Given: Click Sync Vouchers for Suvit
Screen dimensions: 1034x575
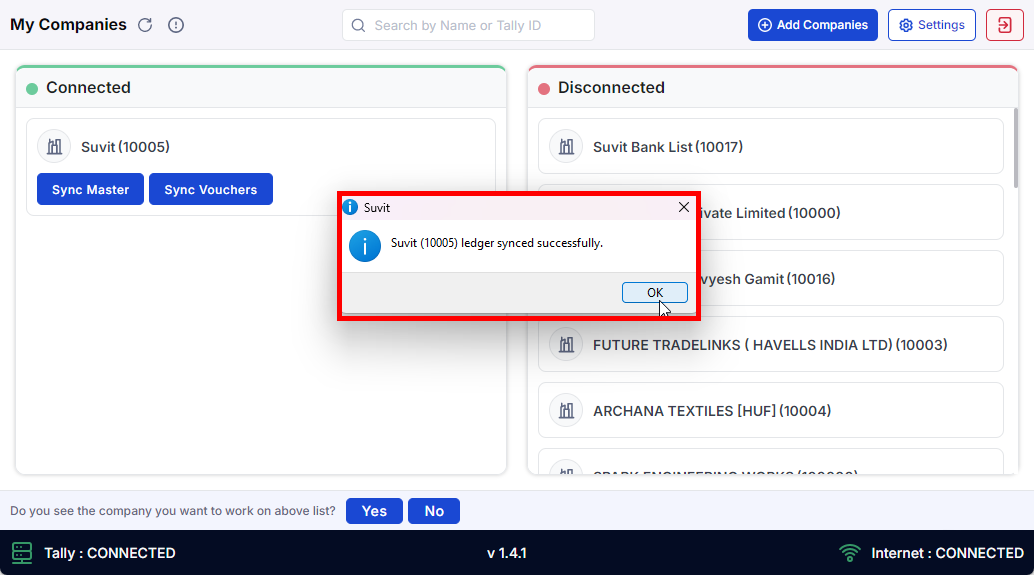Looking at the screenshot, I should click(x=210, y=189).
